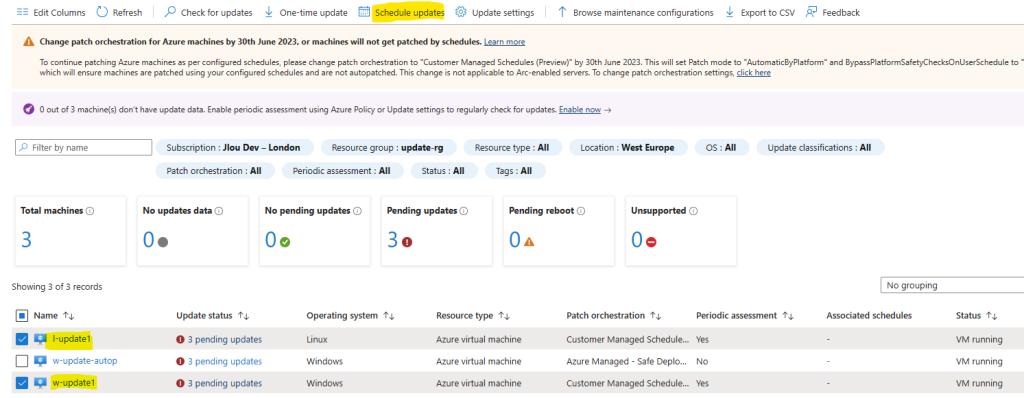
Task: Click the Check for updates magnifier icon
Action: point(170,12)
